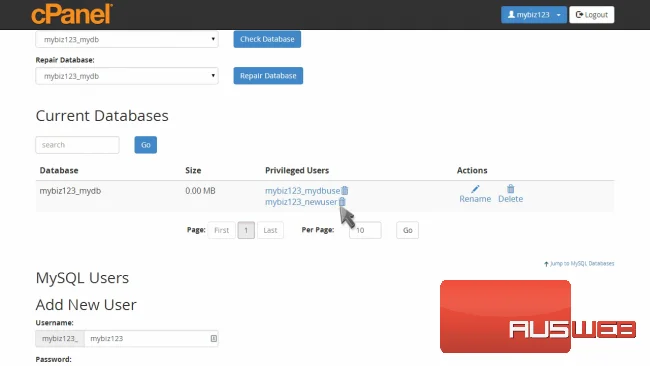
Task: Jump to MySQL Databases link
Action: pyautogui.click(x=579, y=264)
